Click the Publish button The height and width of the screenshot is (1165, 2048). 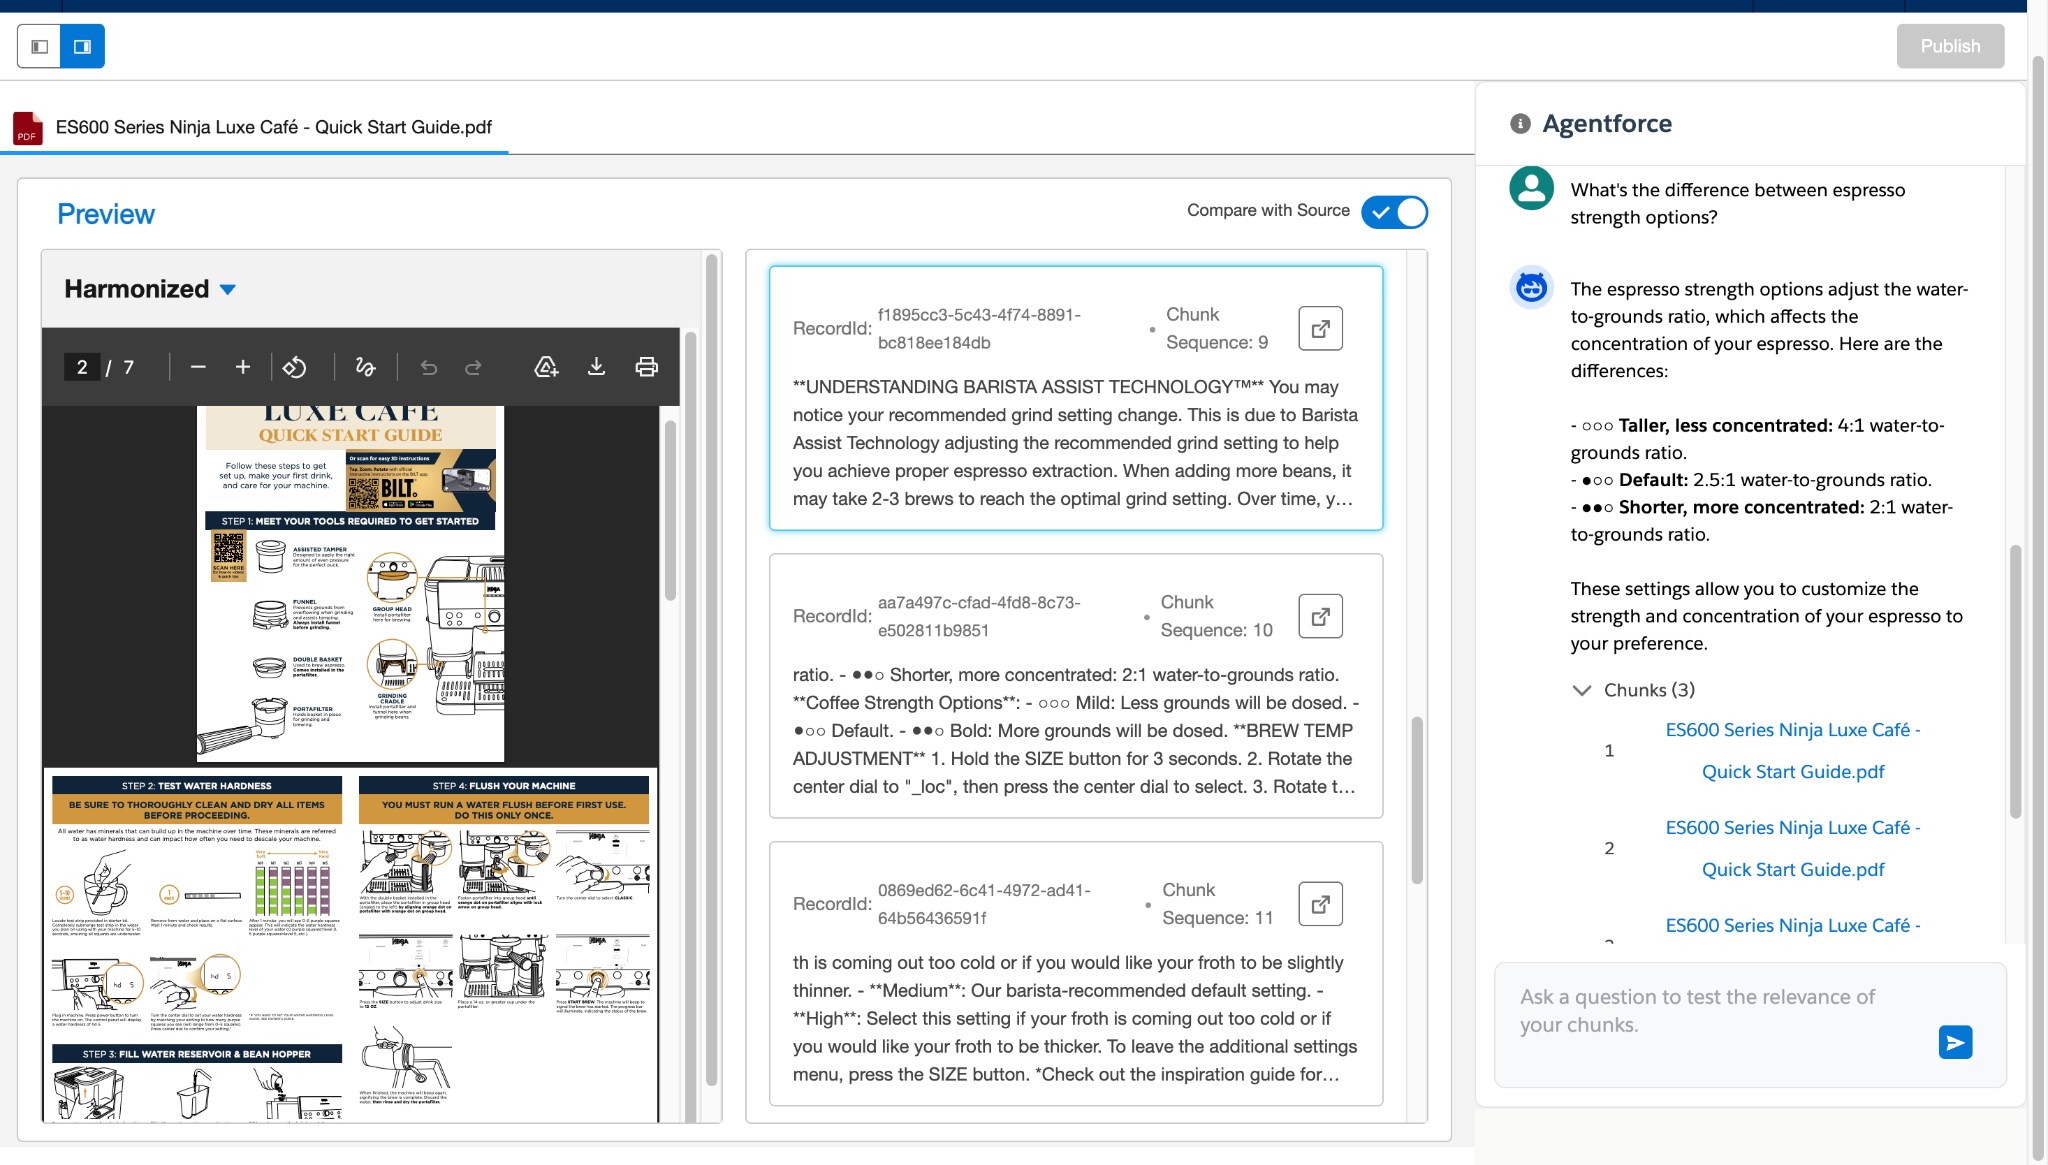pyautogui.click(x=1949, y=46)
